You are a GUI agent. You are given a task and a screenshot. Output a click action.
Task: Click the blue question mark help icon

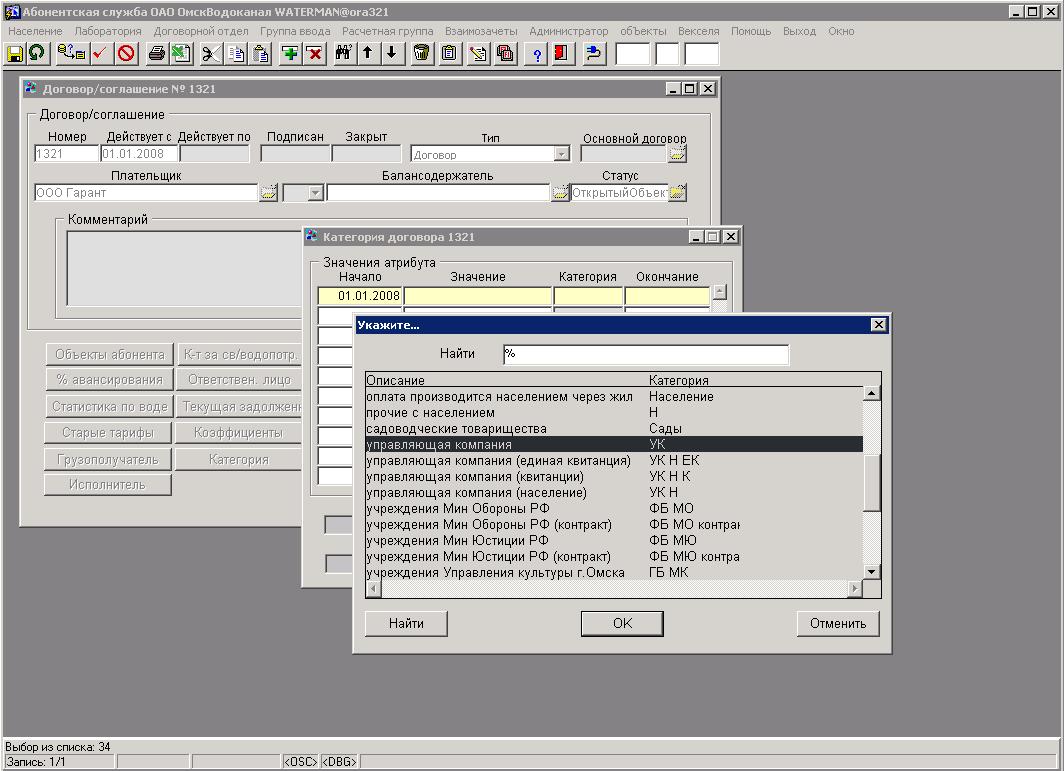click(x=537, y=54)
